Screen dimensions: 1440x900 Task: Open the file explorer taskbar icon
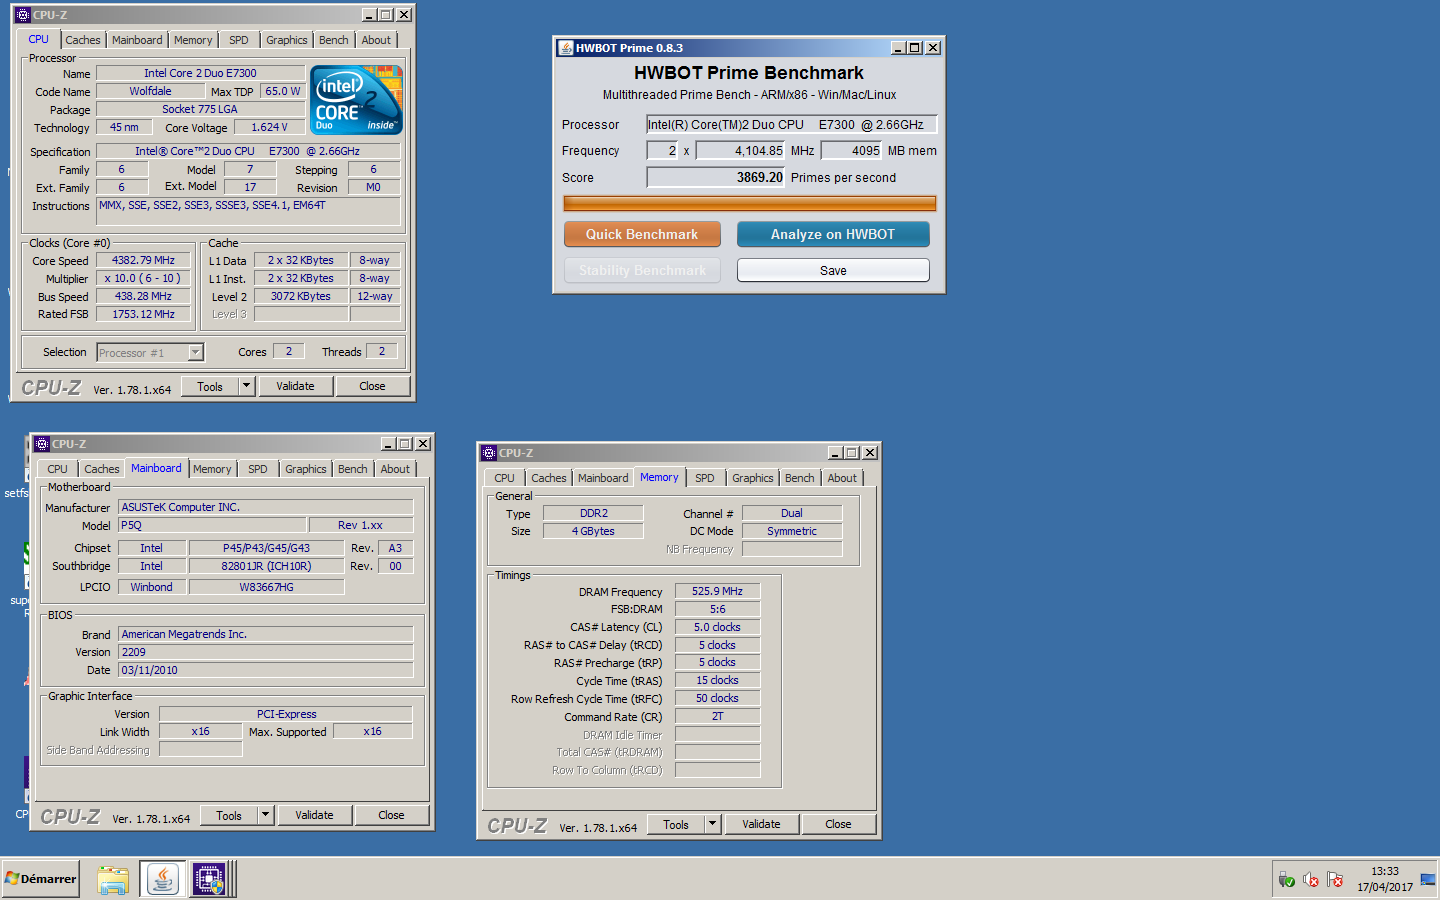[x=113, y=879]
